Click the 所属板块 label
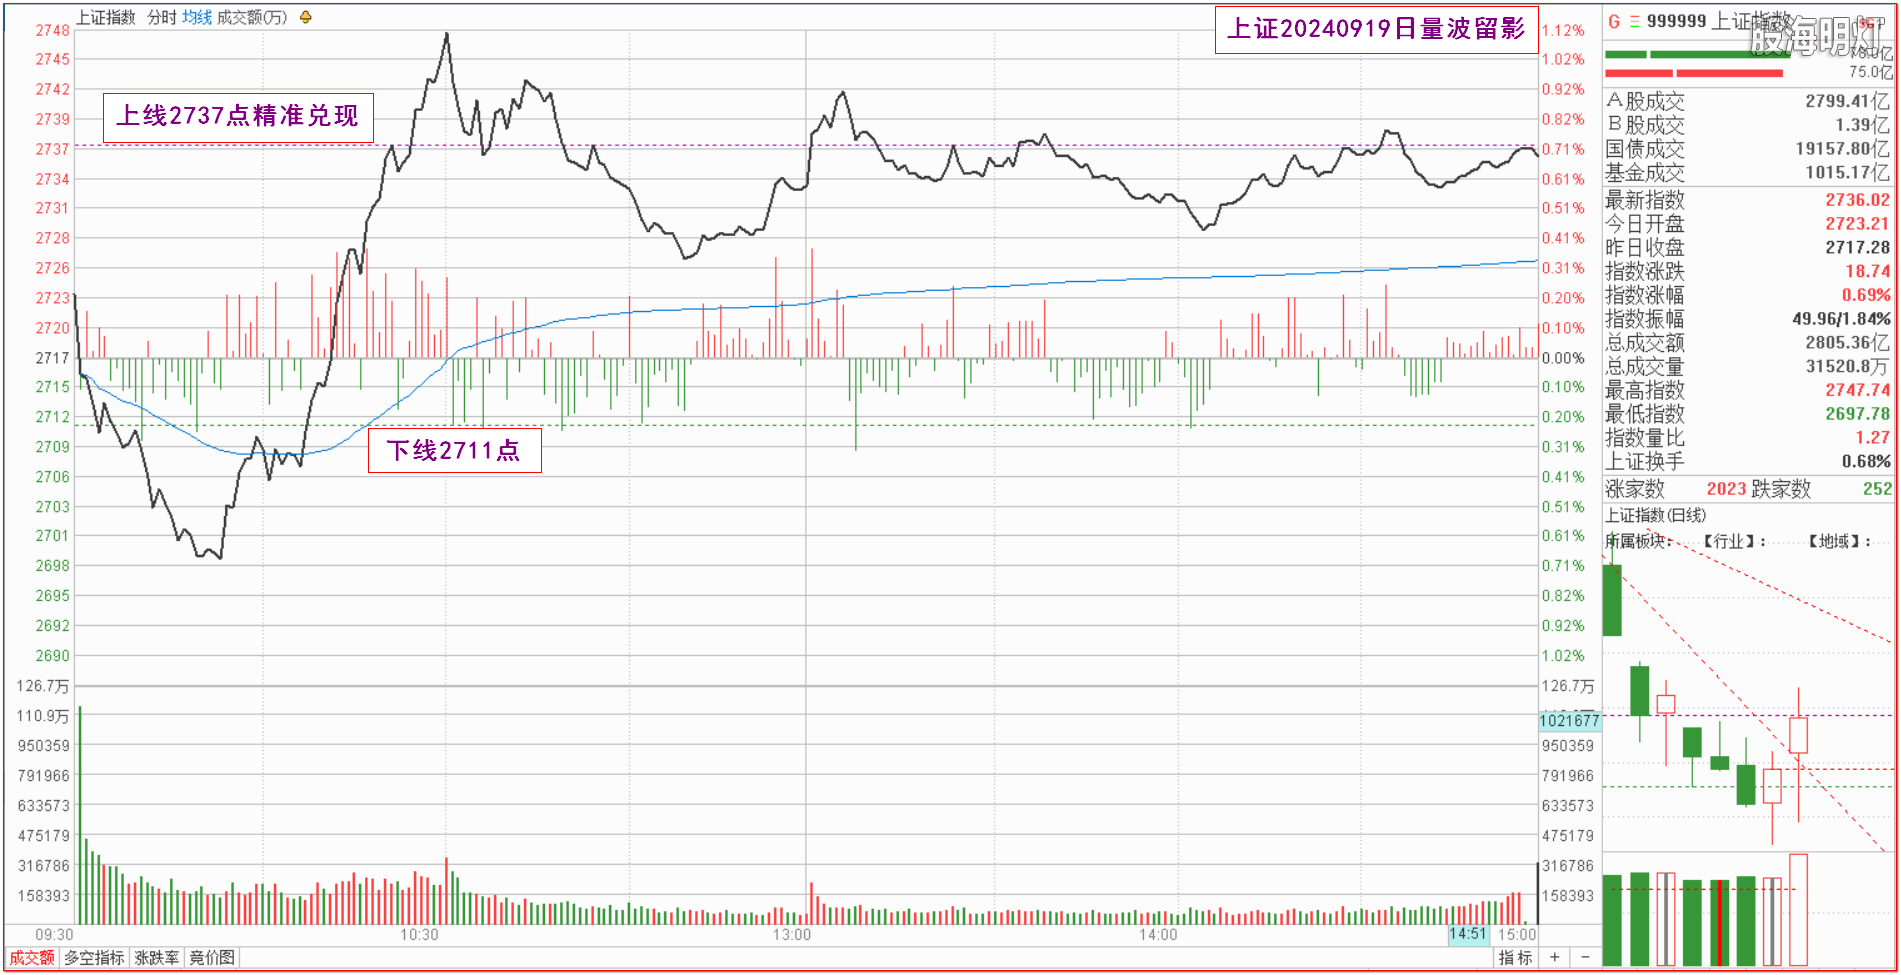The image size is (1901, 975). pyautogui.click(x=1636, y=541)
